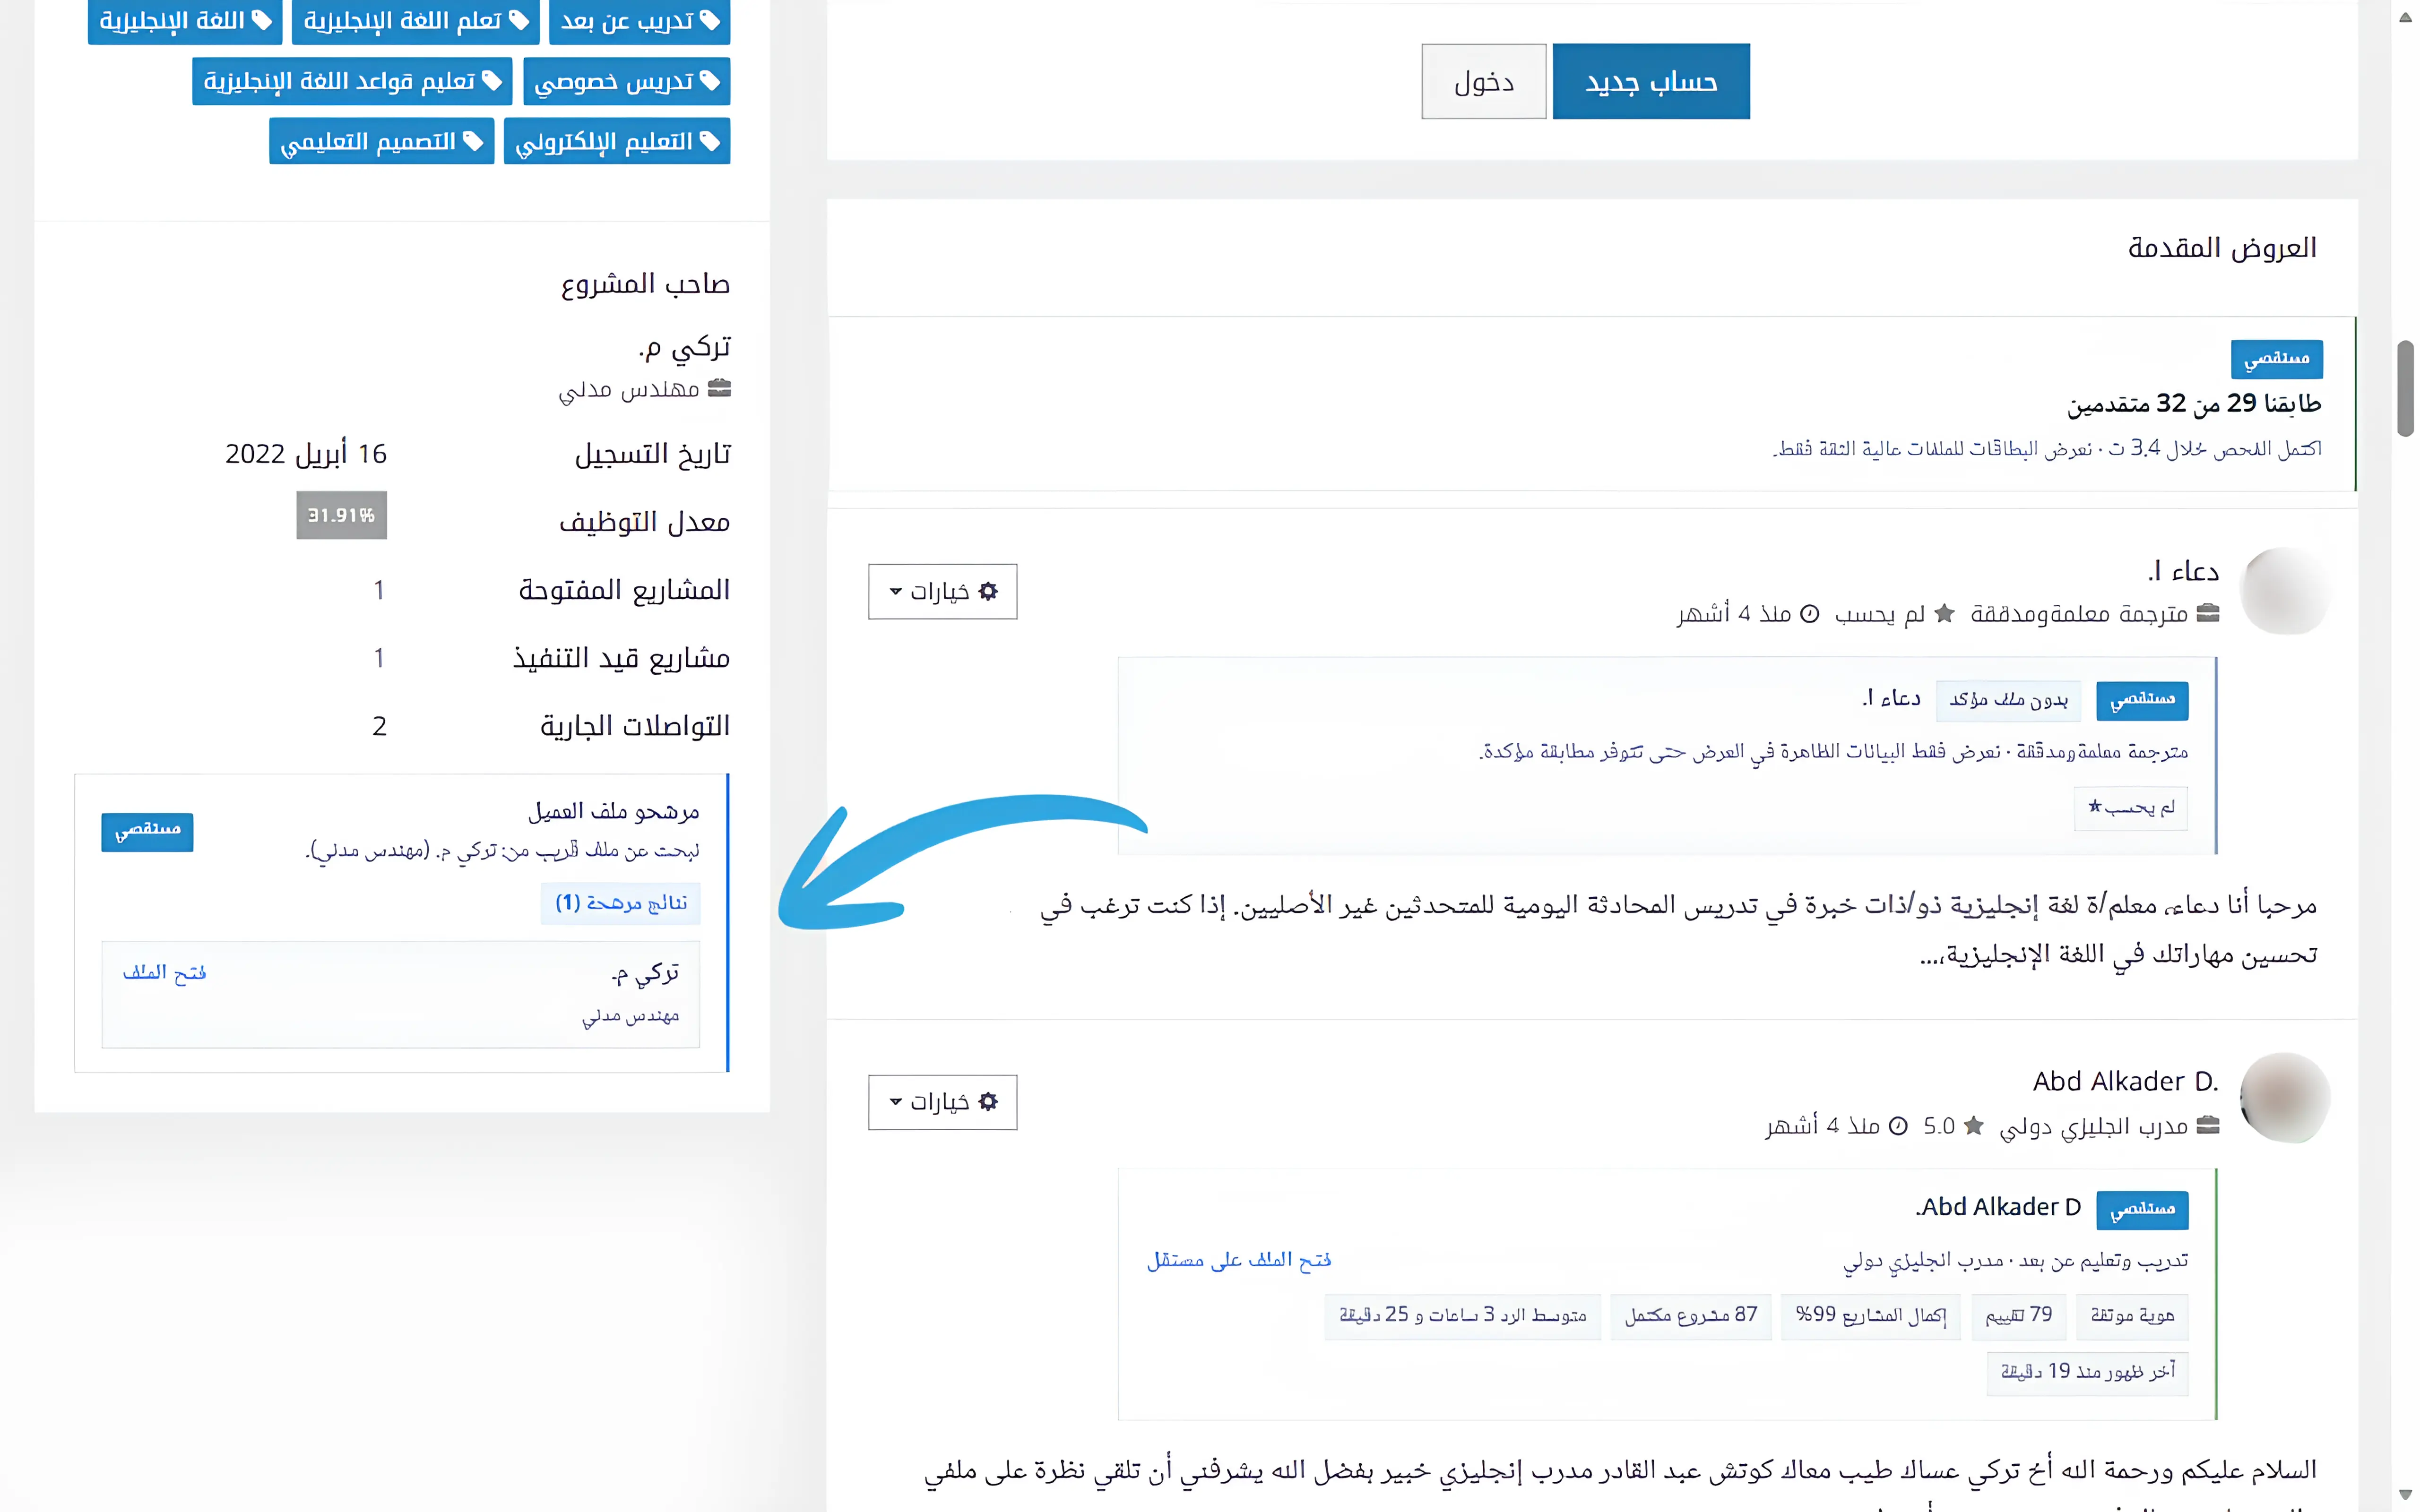Click the star icon beside لم يحسب in دعاء's row
This screenshot has width=2420, height=1512.
pos(1944,613)
